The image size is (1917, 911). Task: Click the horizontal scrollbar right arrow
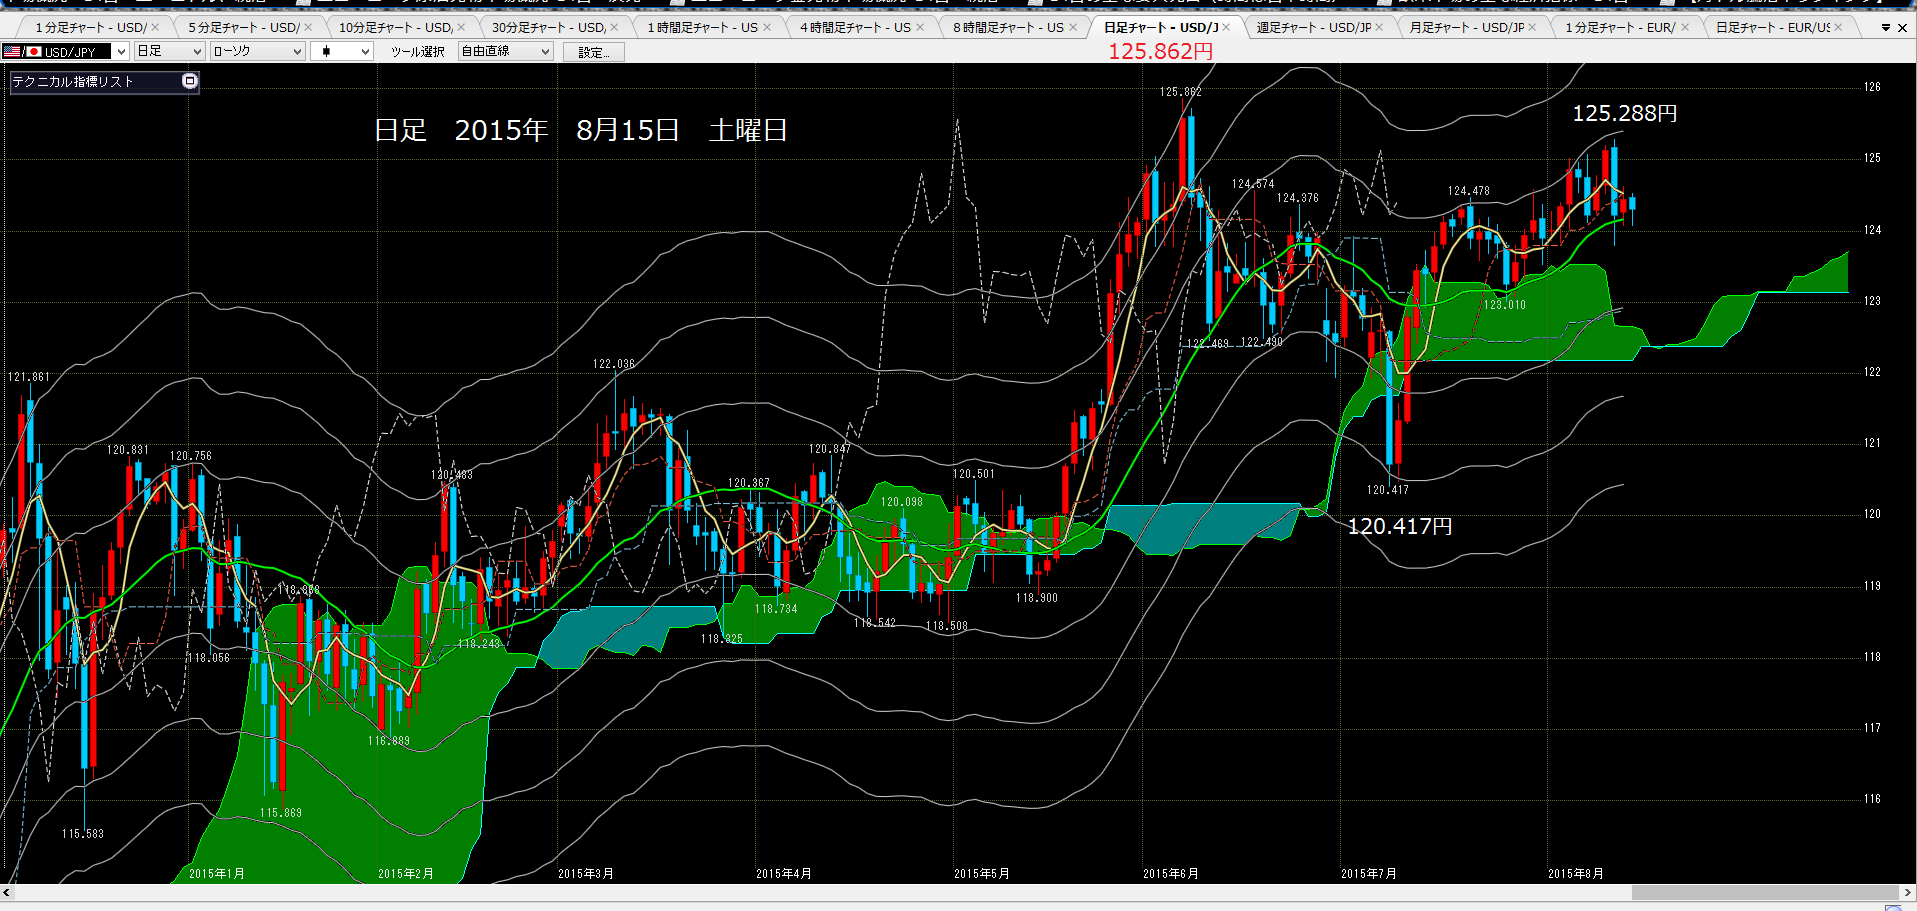1909,892
